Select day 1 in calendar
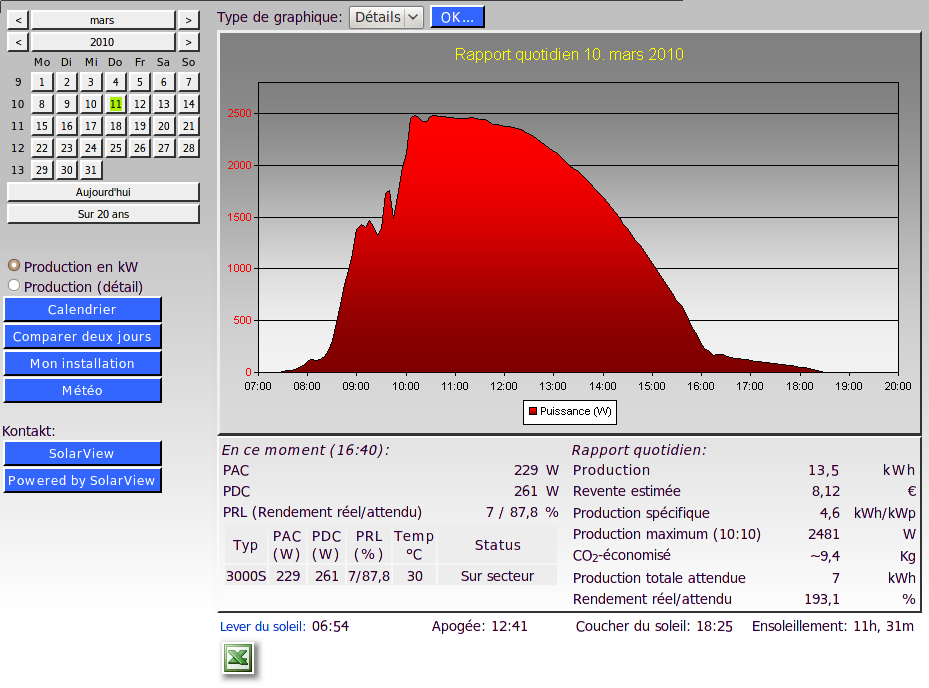Screen dimensions: 929x688 (41, 82)
